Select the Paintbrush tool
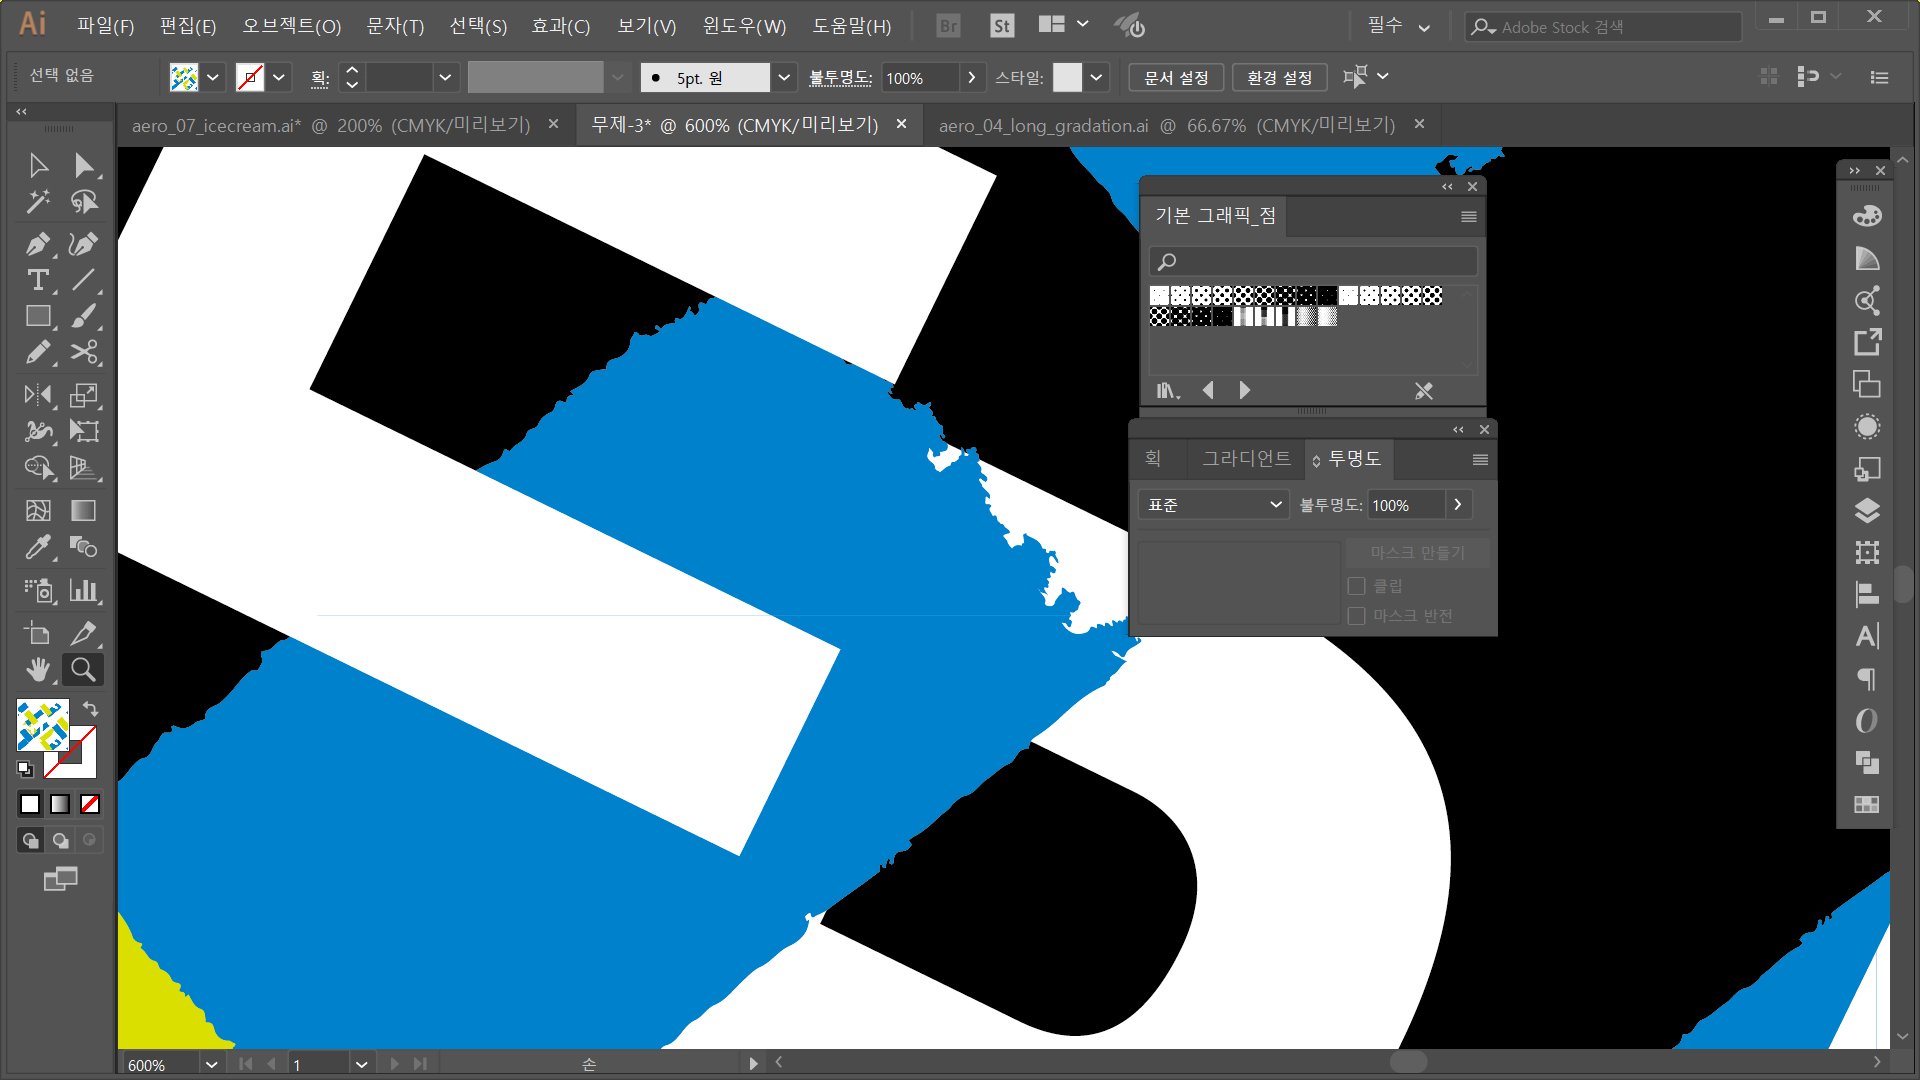 tap(84, 316)
